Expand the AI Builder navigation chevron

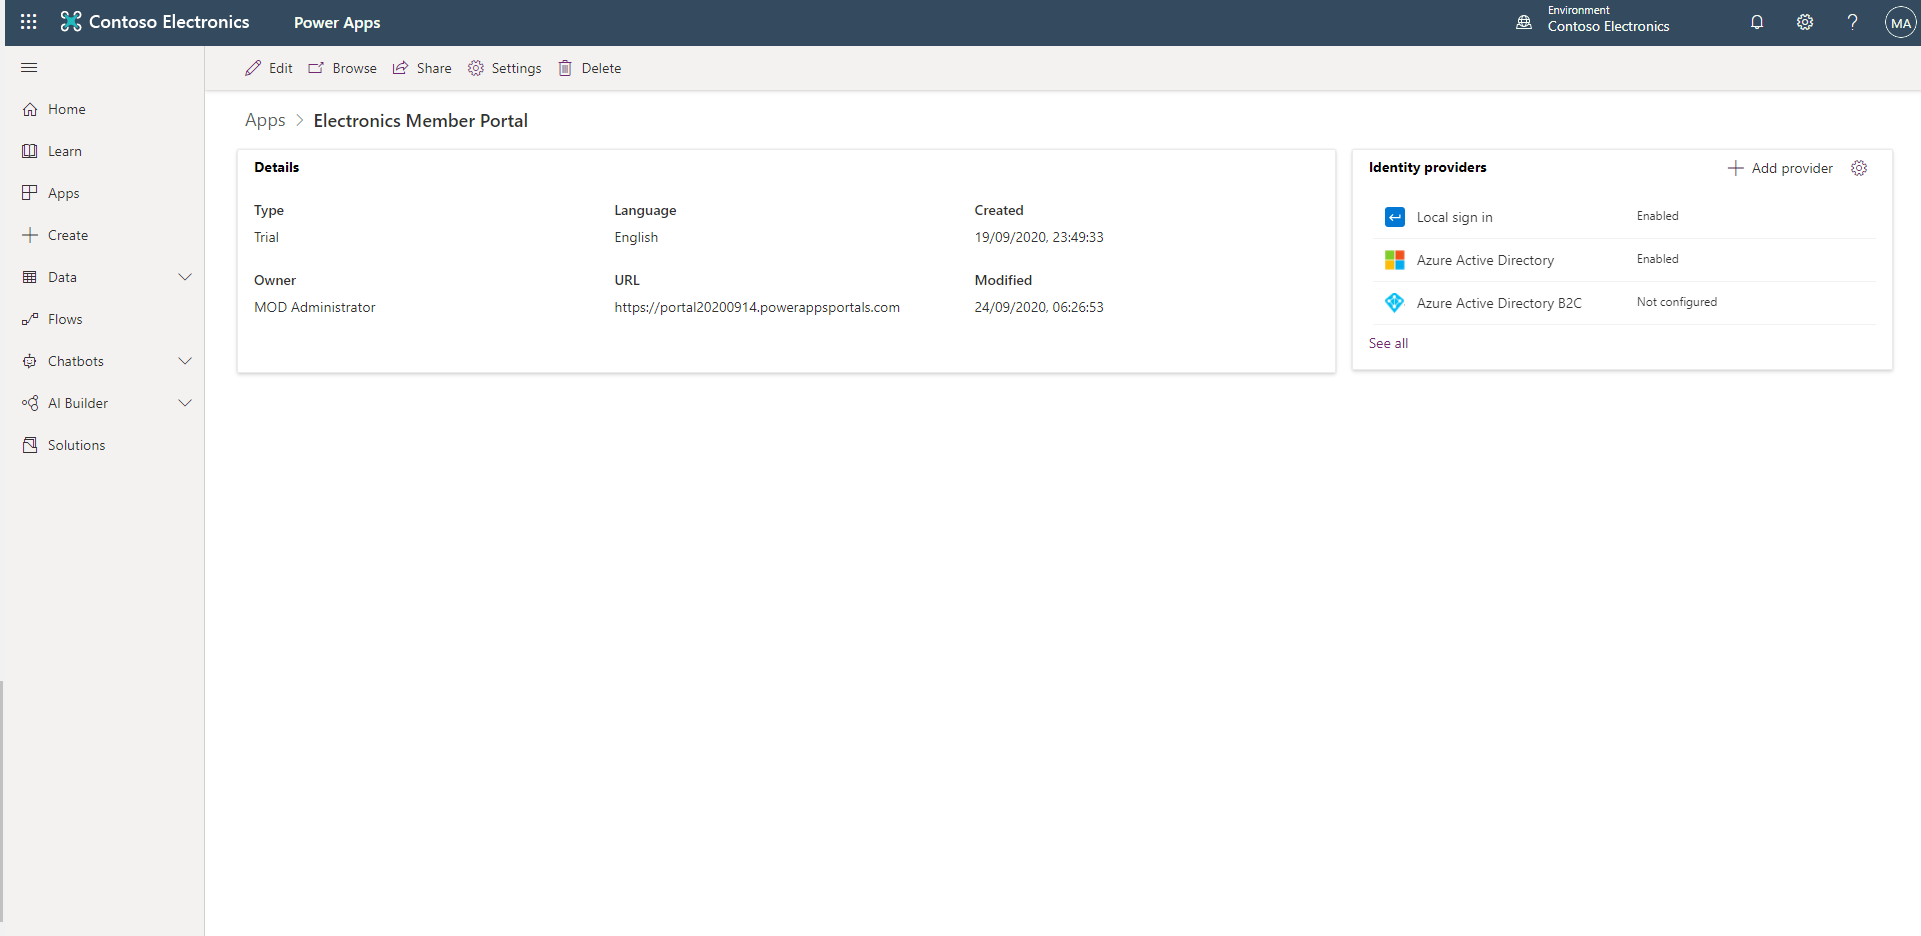[x=185, y=403]
